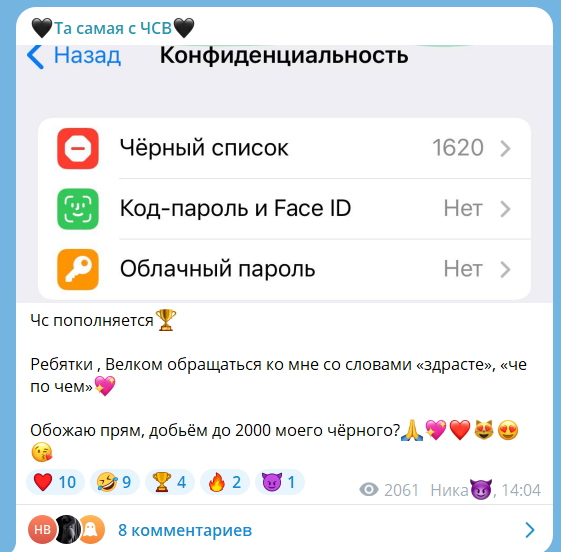Screen dimensions: 561x552
Task: Open the chevron in Код-пароль и Face ID row
Action: click(505, 209)
